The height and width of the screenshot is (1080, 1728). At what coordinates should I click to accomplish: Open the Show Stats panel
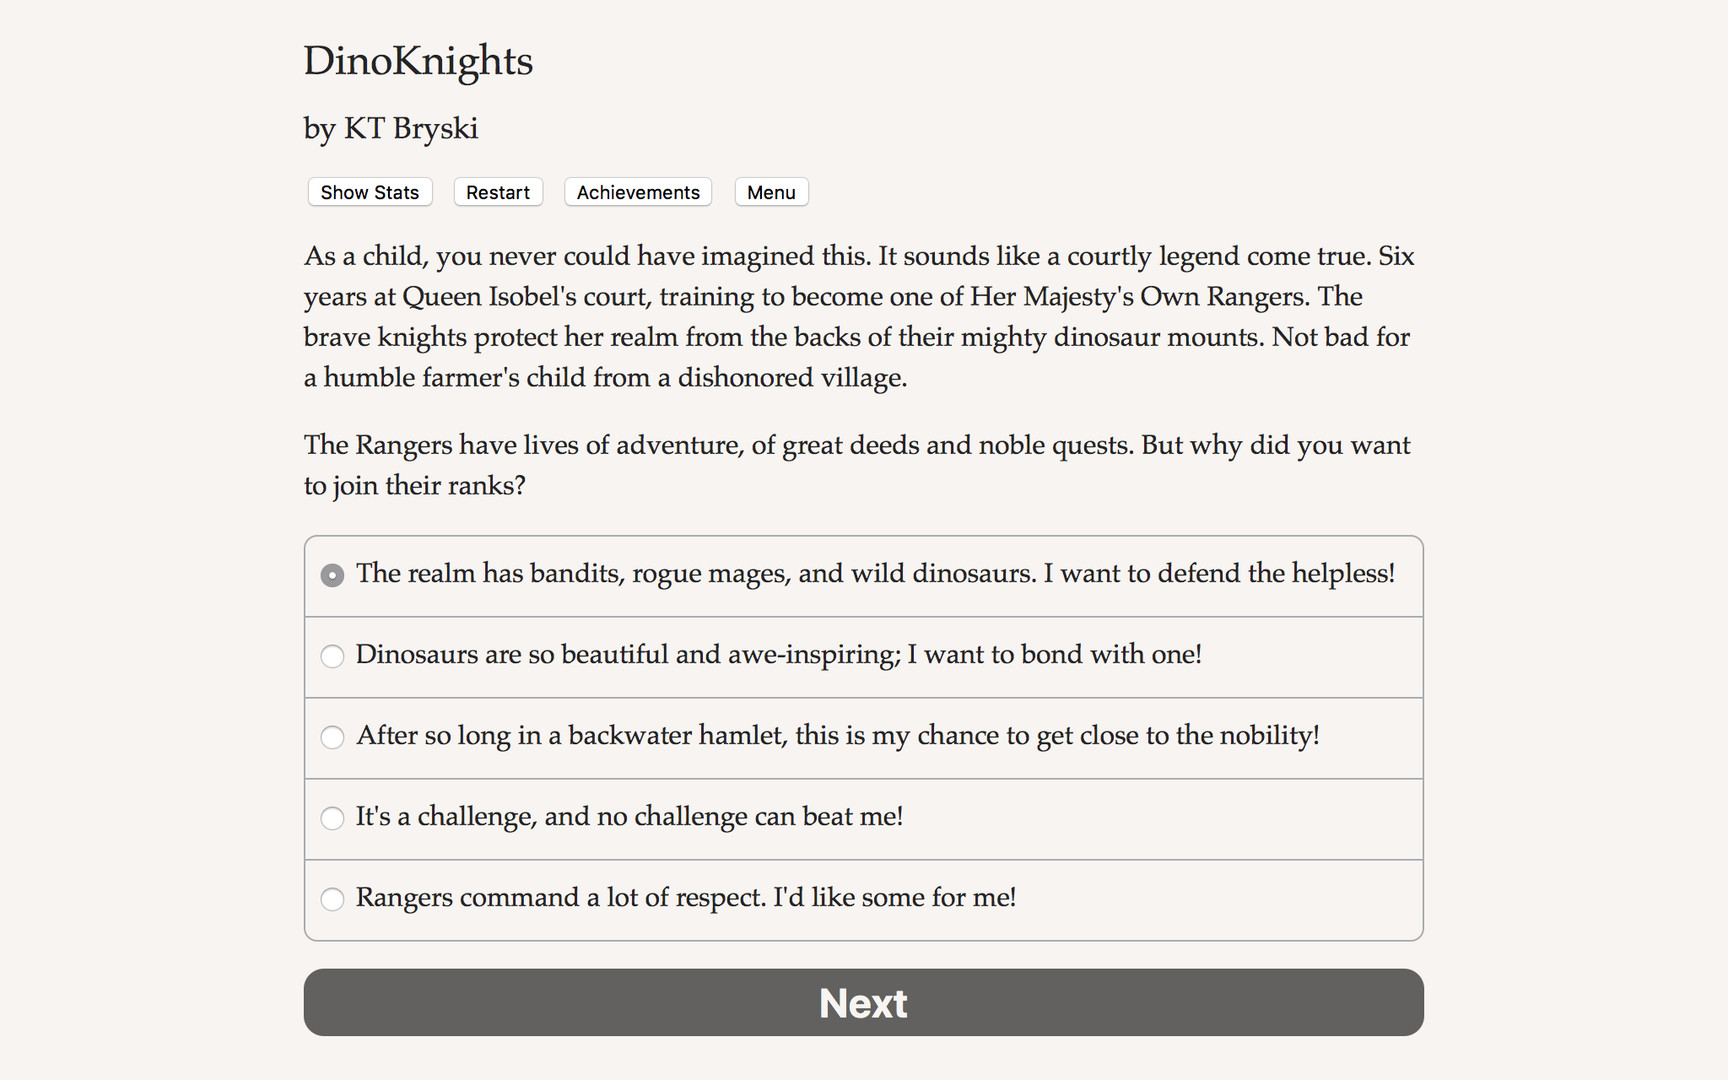(x=369, y=192)
